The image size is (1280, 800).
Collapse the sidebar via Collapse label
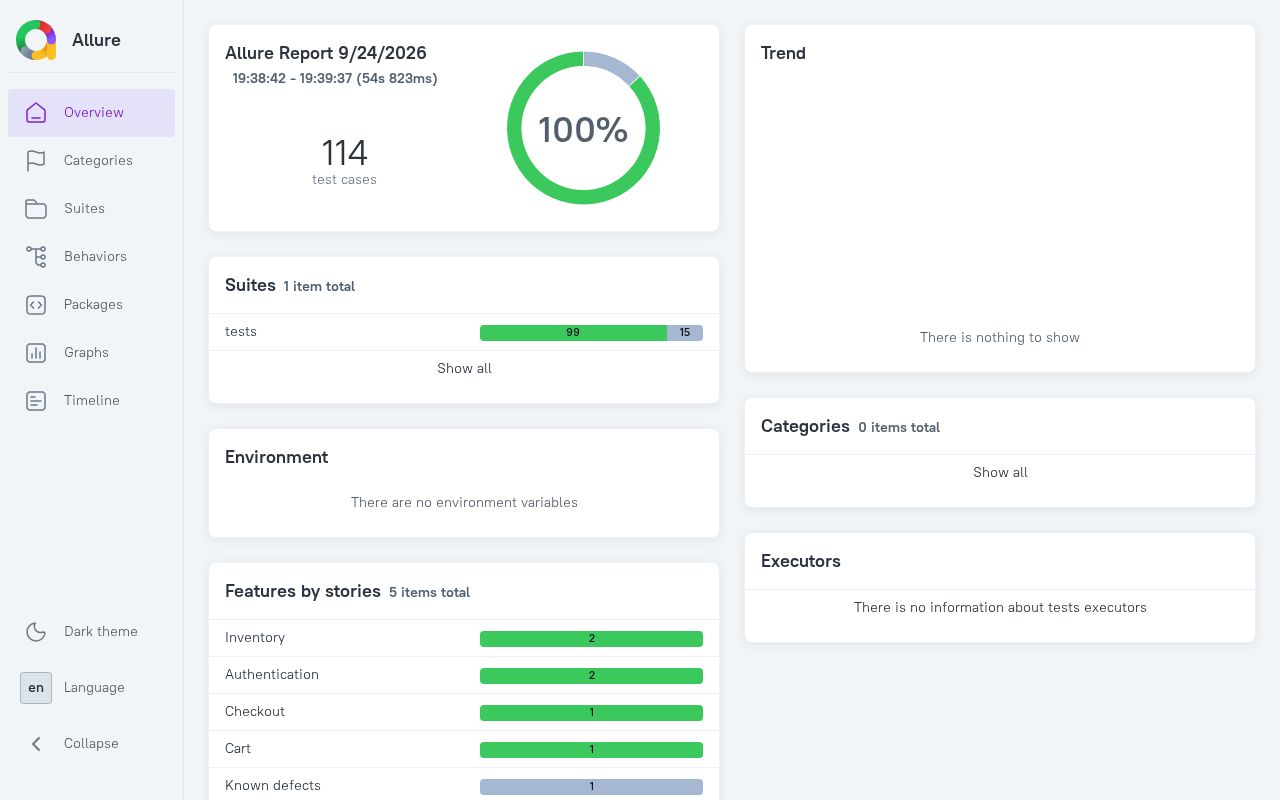coord(91,744)
